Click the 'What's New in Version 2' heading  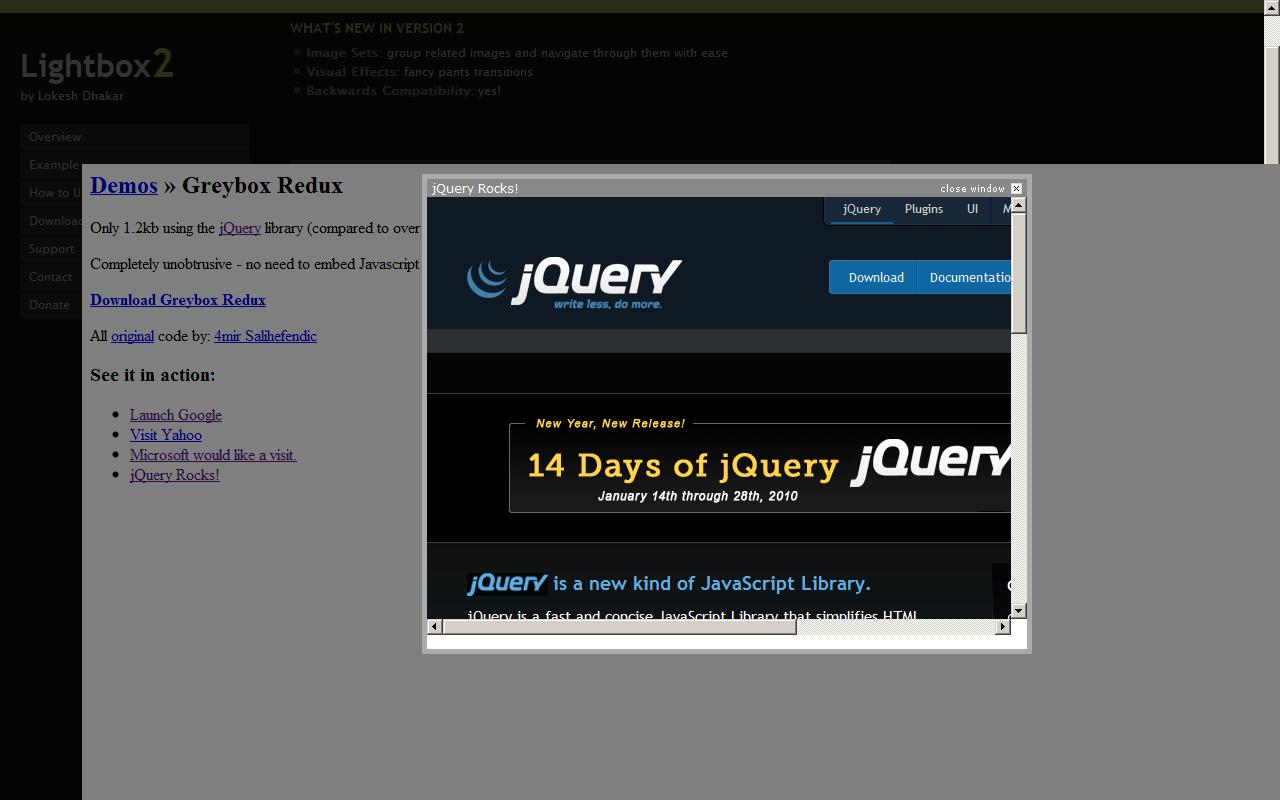coord(377,28)
